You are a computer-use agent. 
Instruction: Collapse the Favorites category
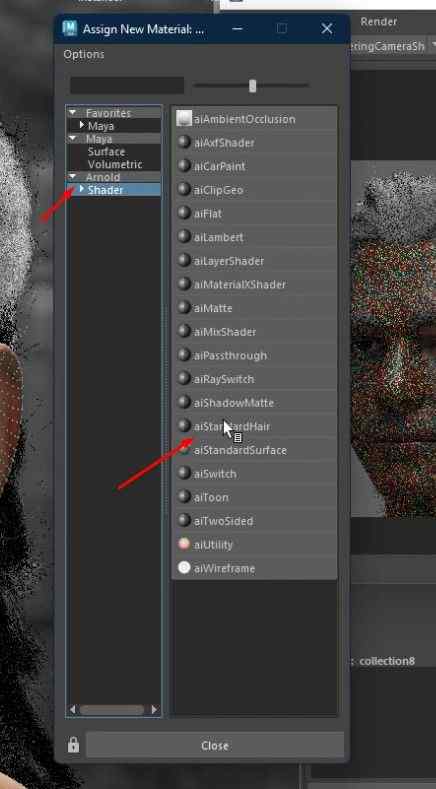click(x=72, y=113)
